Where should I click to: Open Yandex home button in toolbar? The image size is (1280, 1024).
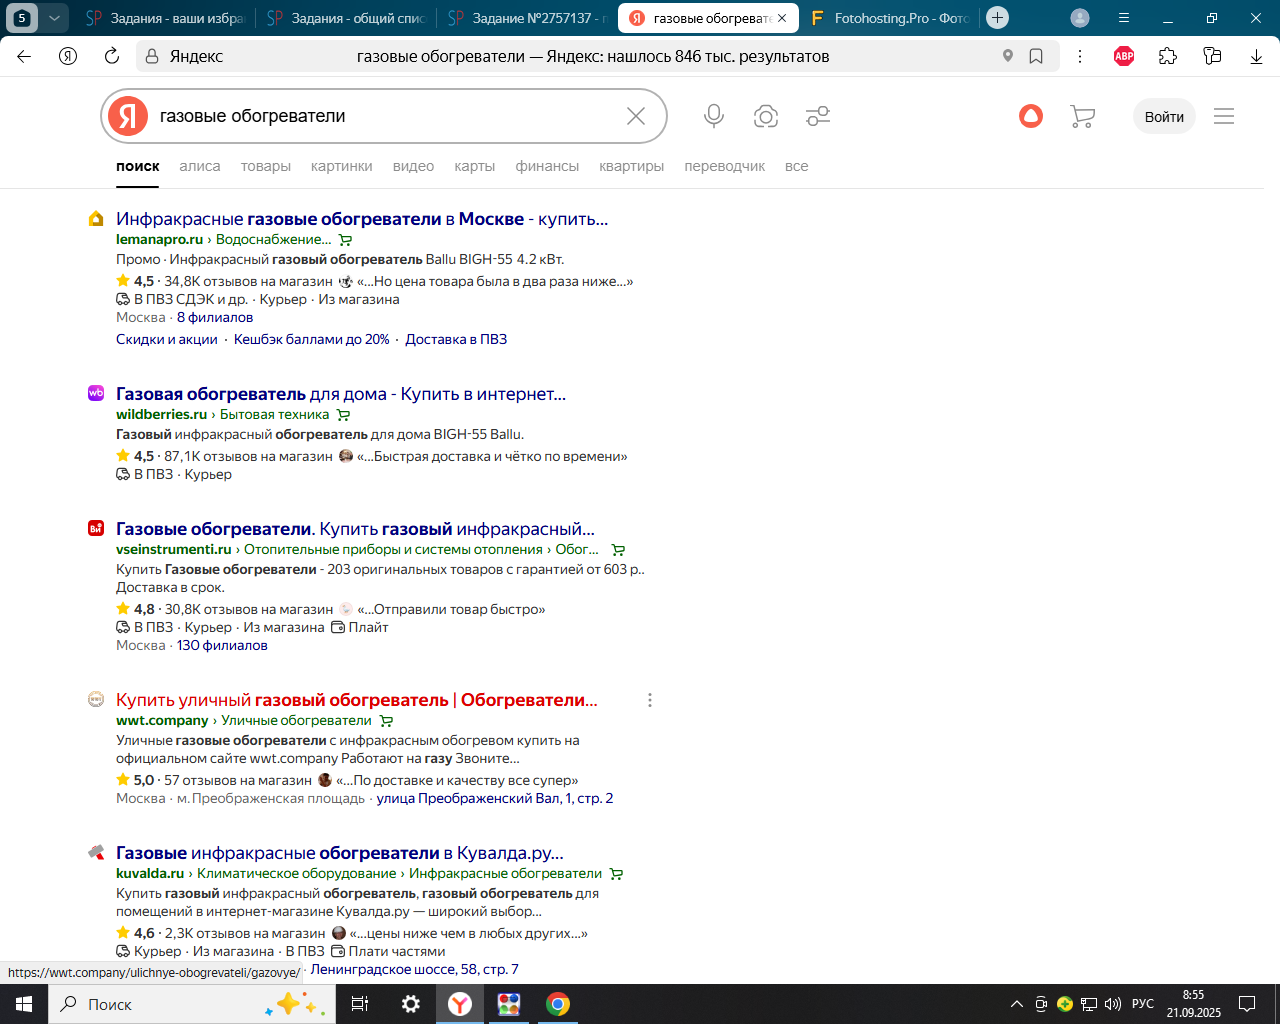68,56
